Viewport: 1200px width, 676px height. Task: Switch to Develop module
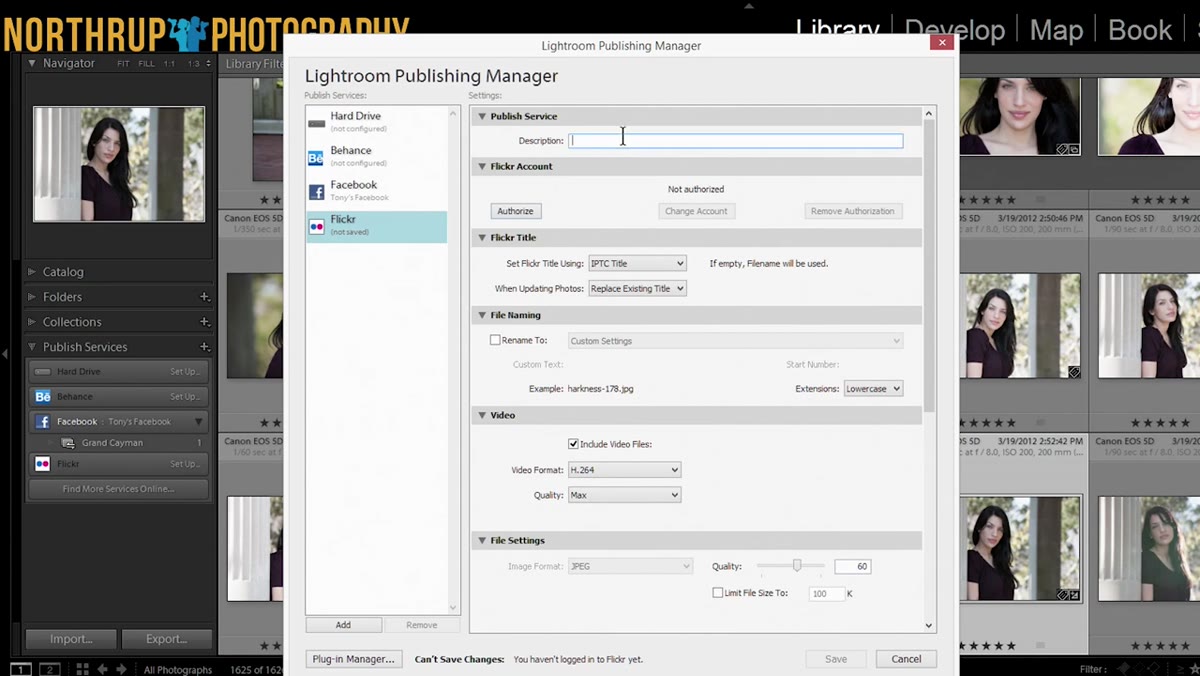[955, 30]
